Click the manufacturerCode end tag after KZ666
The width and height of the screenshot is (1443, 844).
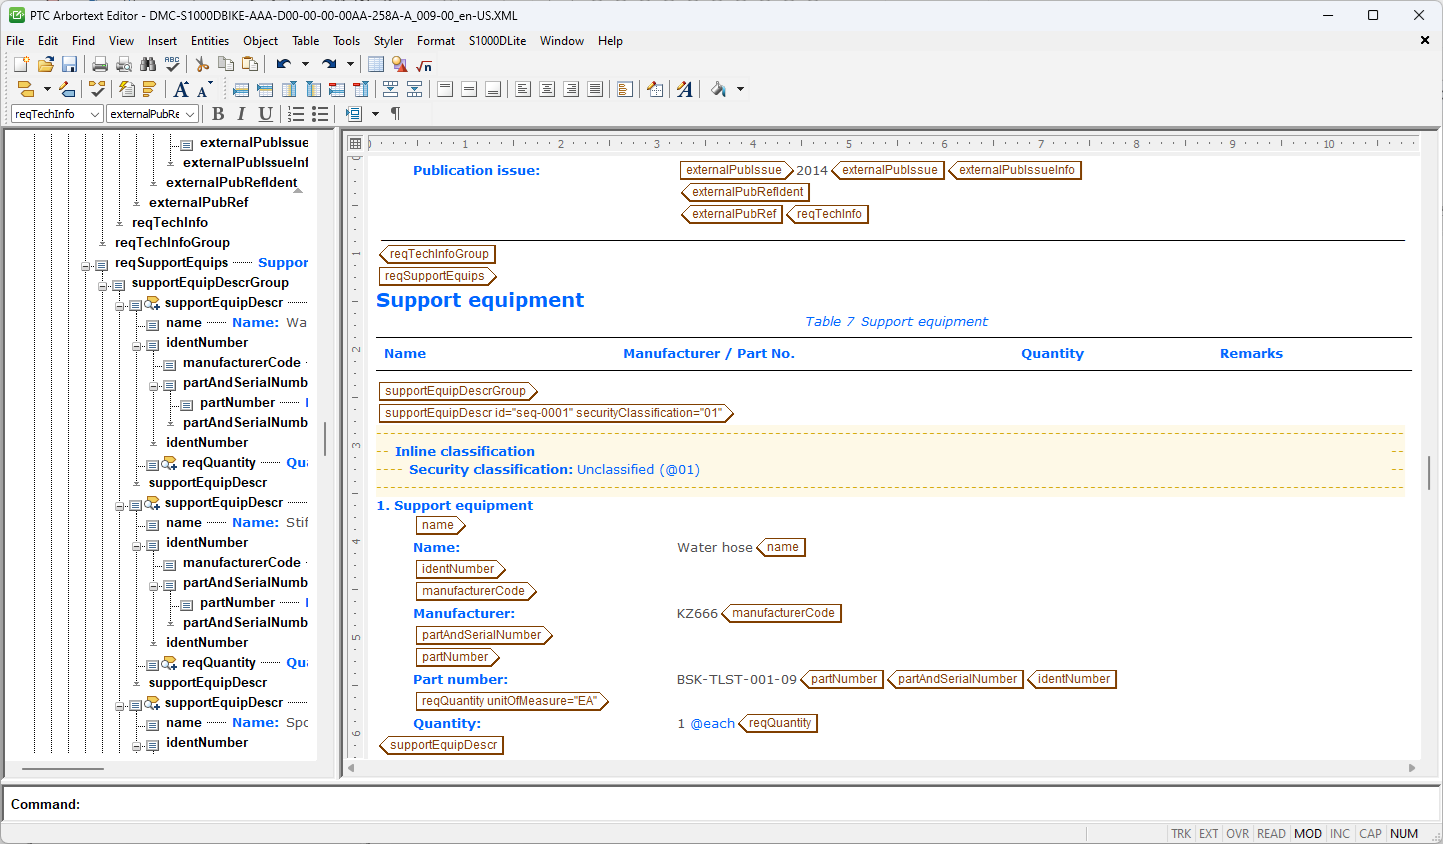click(x=781, y=613)
